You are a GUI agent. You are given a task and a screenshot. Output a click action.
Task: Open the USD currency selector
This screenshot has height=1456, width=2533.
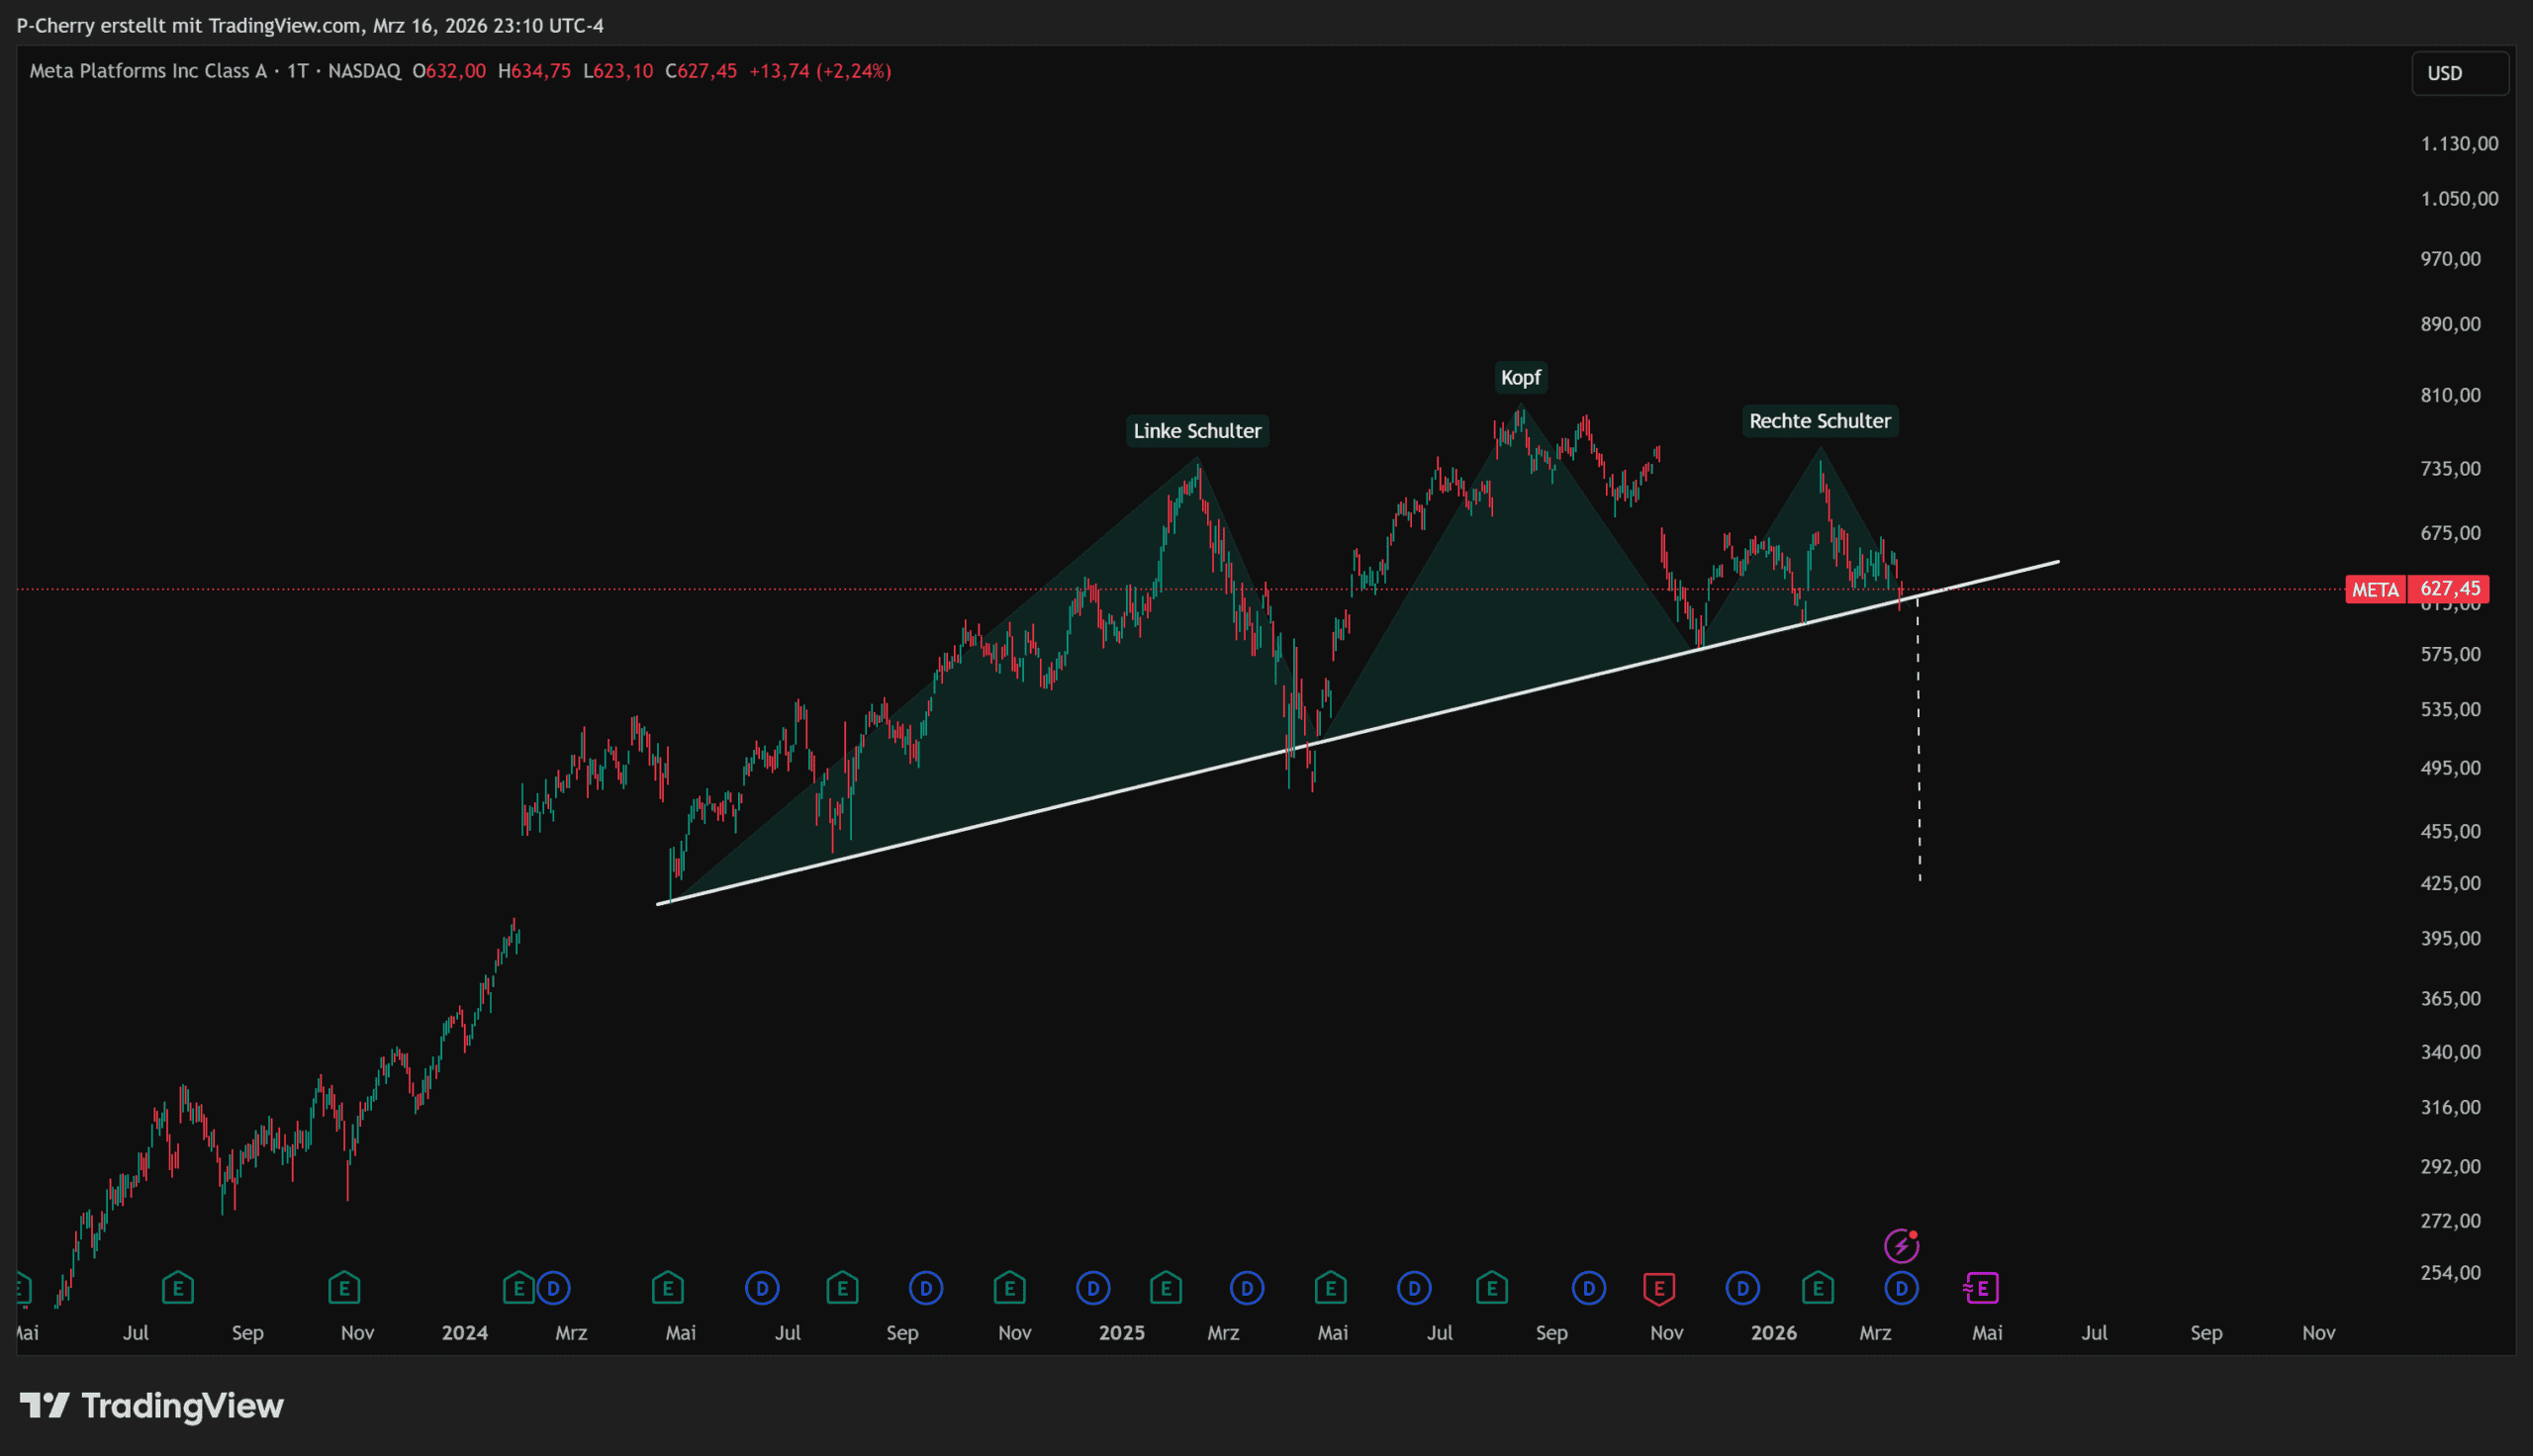pyautogui.click(x=2458, y=73)
